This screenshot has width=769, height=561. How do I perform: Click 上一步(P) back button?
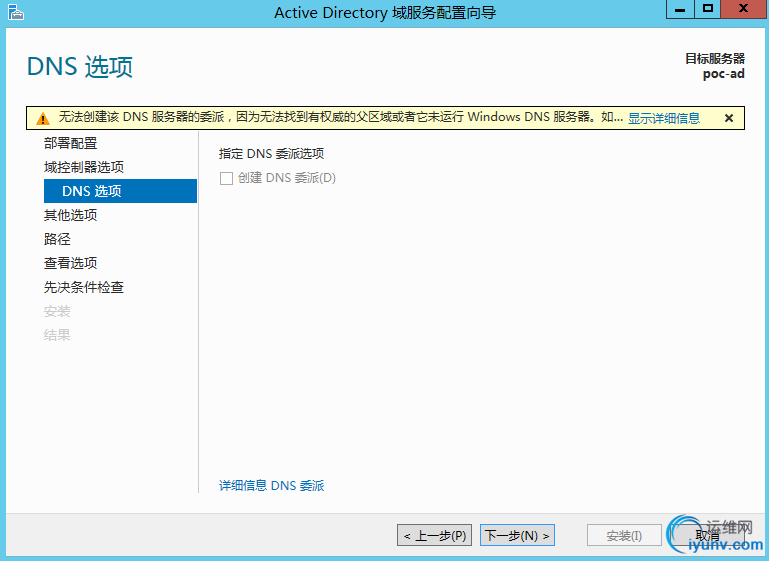pos(435,535)
